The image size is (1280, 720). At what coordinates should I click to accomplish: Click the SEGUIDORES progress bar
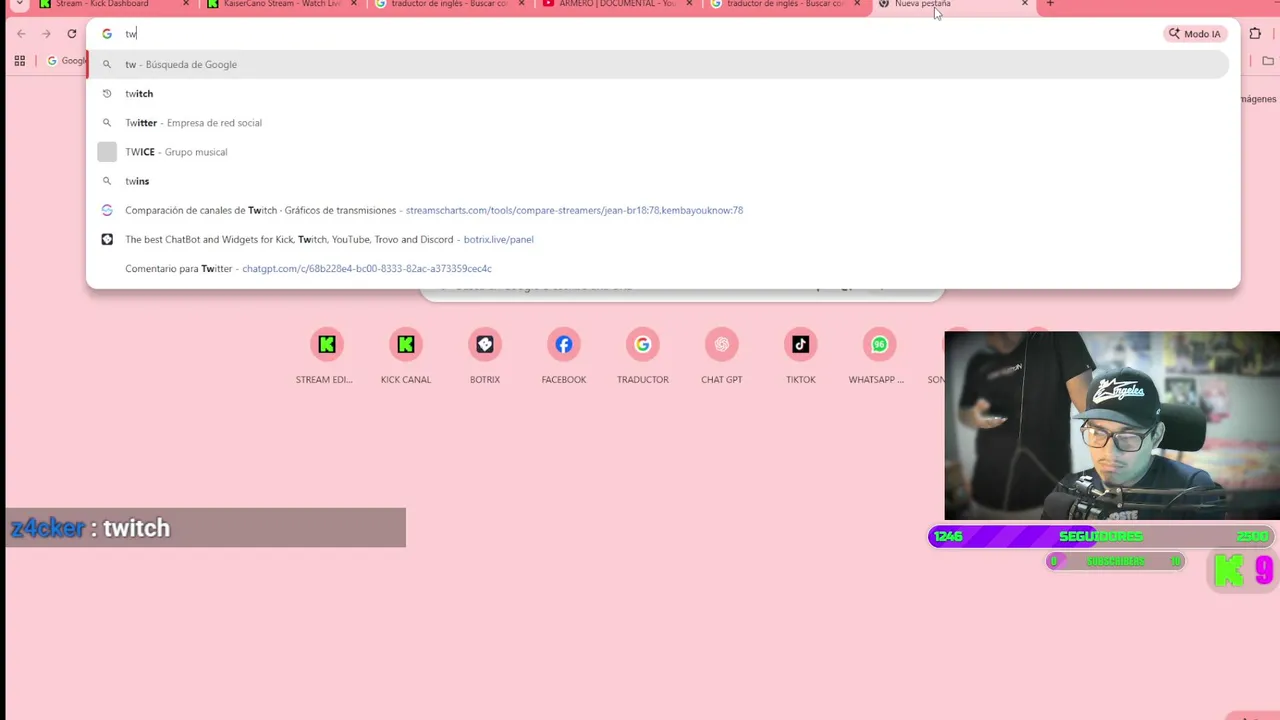pos(1101,537)
